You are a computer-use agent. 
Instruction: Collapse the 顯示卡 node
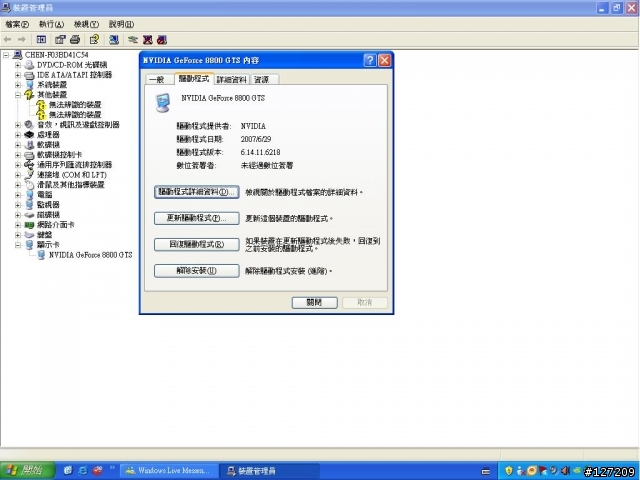coord(18,245)
